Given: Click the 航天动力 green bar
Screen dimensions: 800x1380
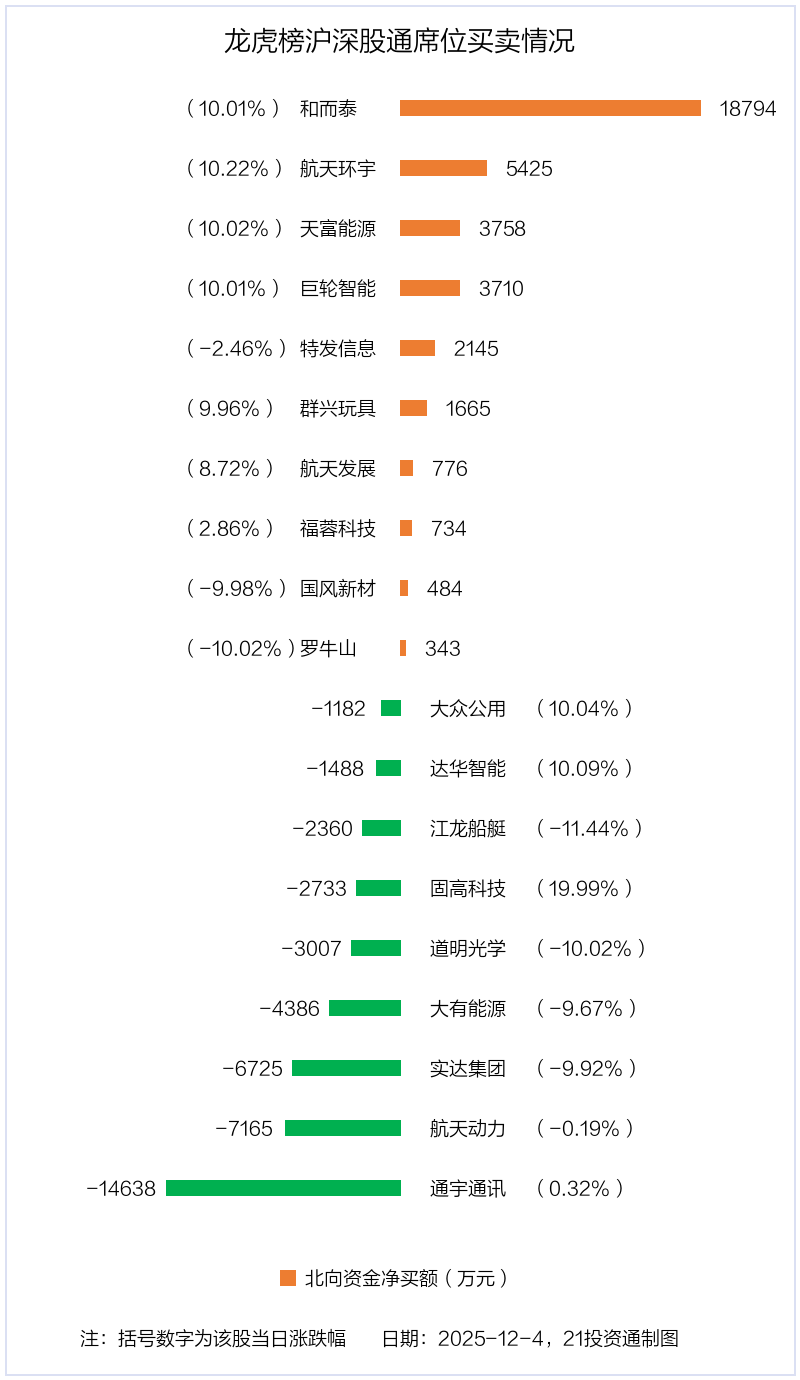Looking at the screenshot, I should coord(343,1128).
